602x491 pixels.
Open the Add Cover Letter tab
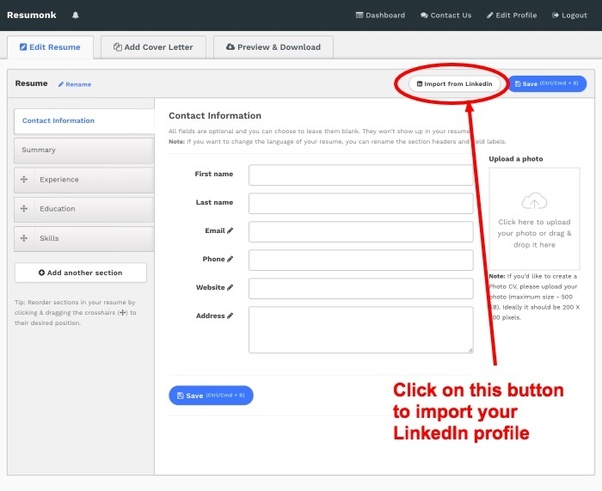[x=153, y=47]
